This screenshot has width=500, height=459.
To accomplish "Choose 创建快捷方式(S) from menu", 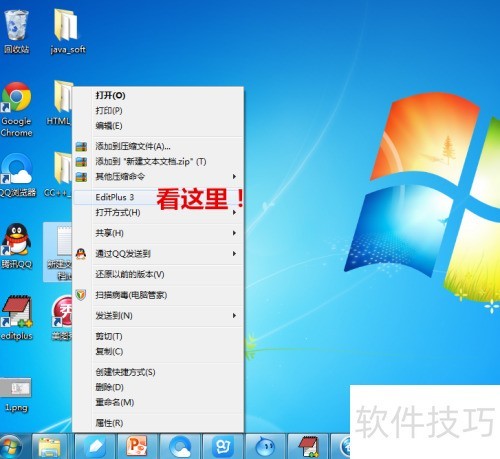I will coord(158,372).
